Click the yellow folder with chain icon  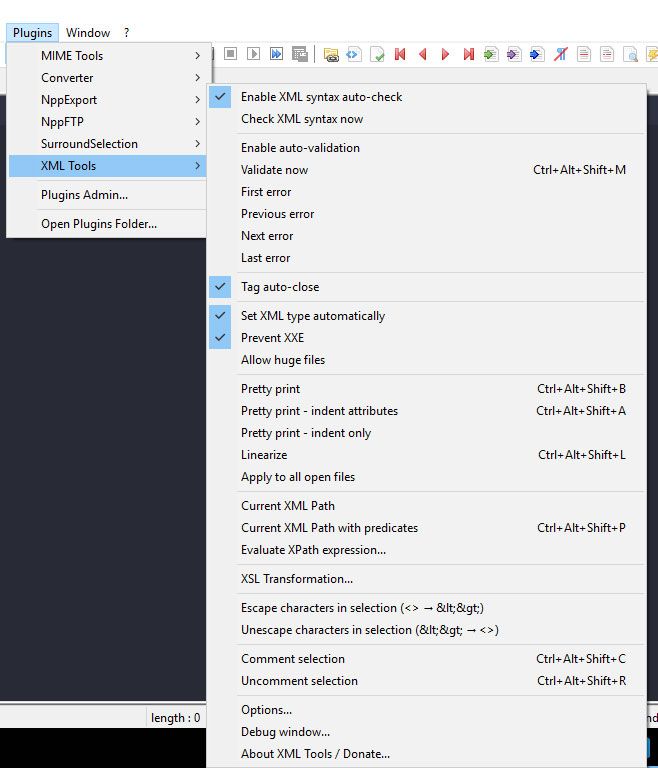click(331, 54)
